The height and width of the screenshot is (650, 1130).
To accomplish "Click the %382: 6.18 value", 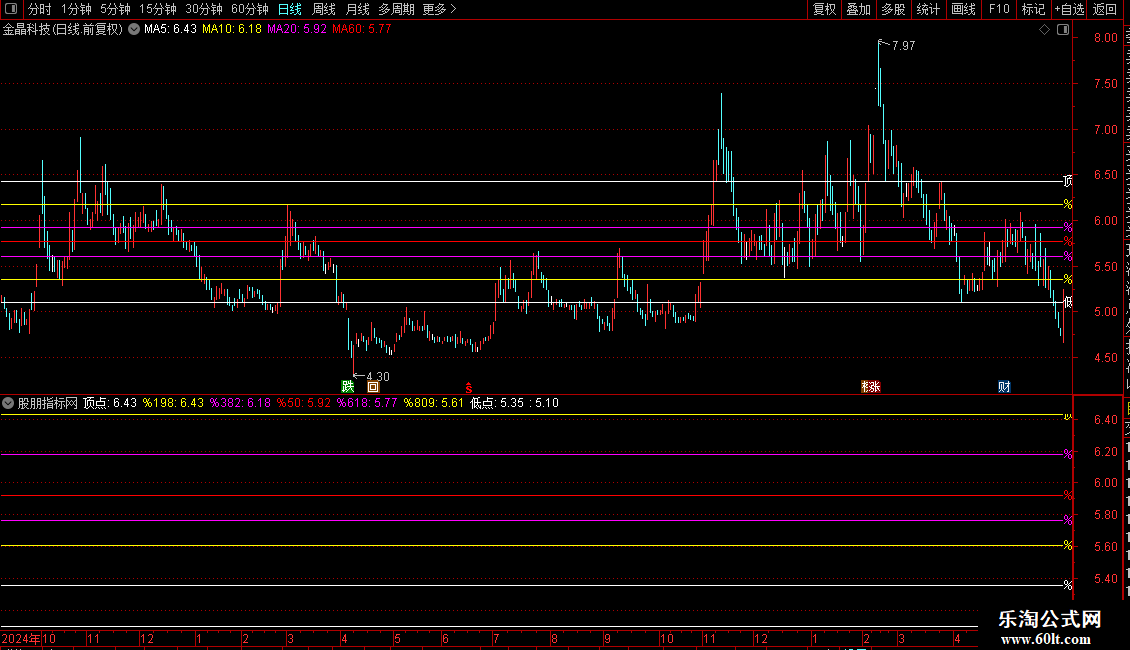I will 241,403.
